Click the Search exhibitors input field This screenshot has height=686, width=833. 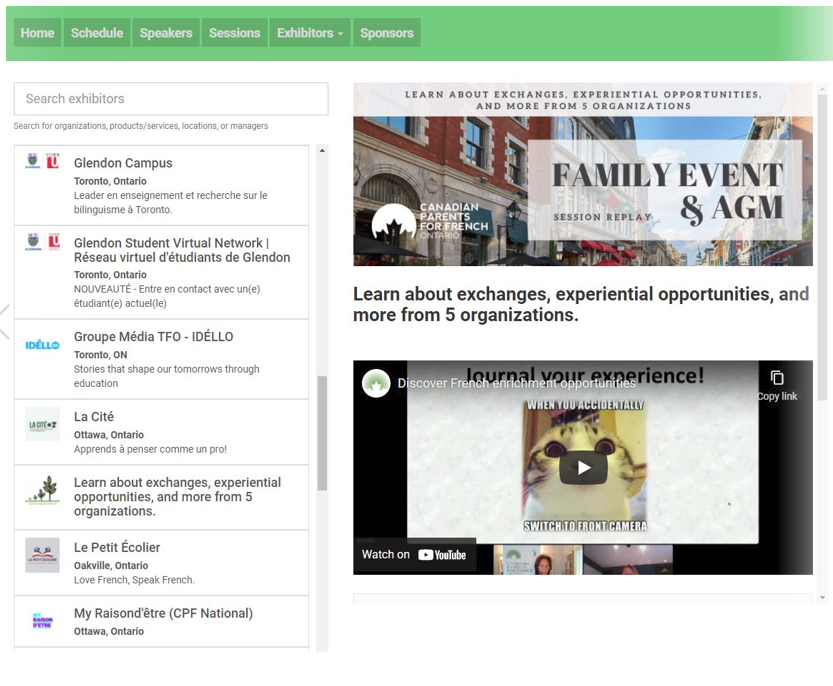[x=171, y=99]
